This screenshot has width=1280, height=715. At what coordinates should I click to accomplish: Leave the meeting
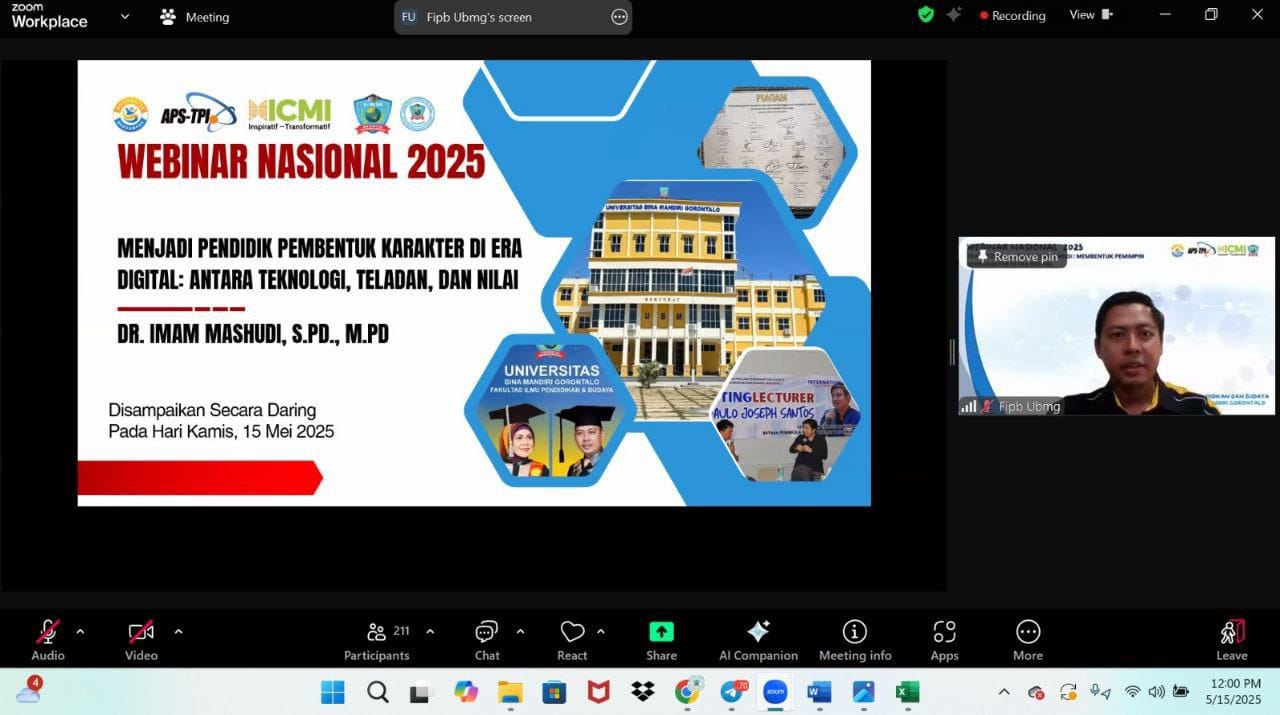[x=1231, y=638]
